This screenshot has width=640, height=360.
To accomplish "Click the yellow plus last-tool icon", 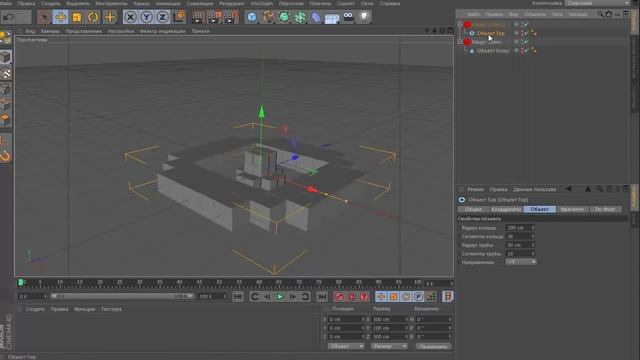I will 109,17.
